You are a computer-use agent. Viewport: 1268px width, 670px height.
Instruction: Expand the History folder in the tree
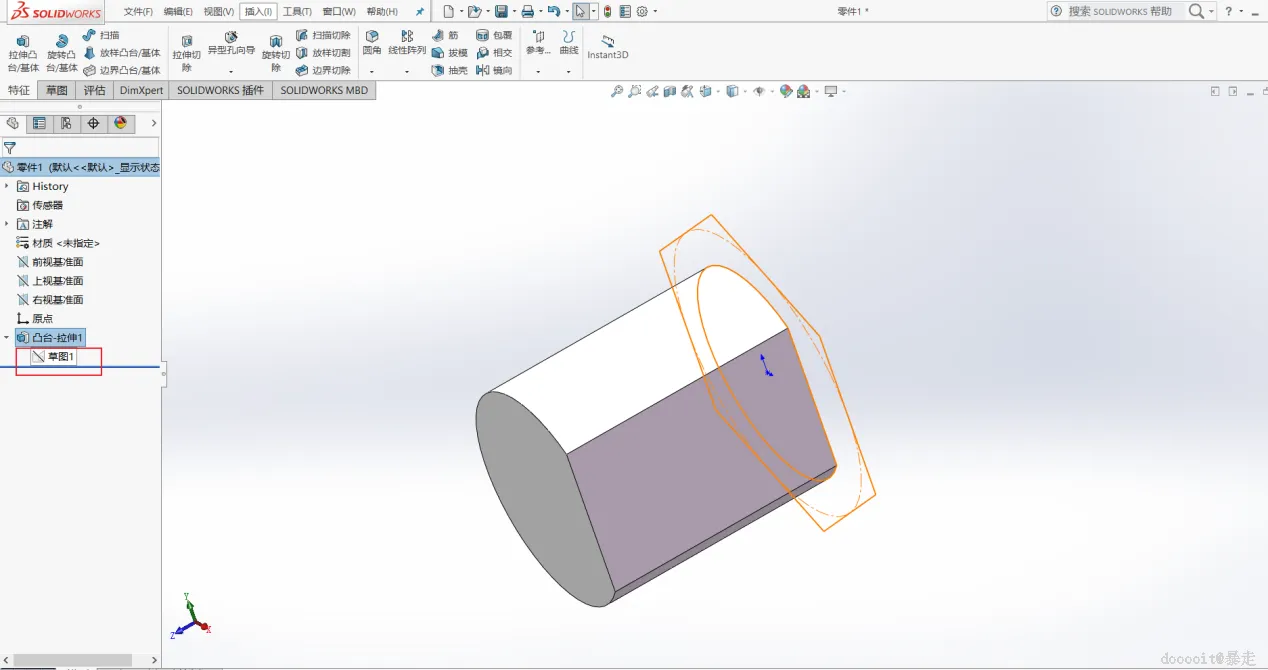click(x=7, y=186)
